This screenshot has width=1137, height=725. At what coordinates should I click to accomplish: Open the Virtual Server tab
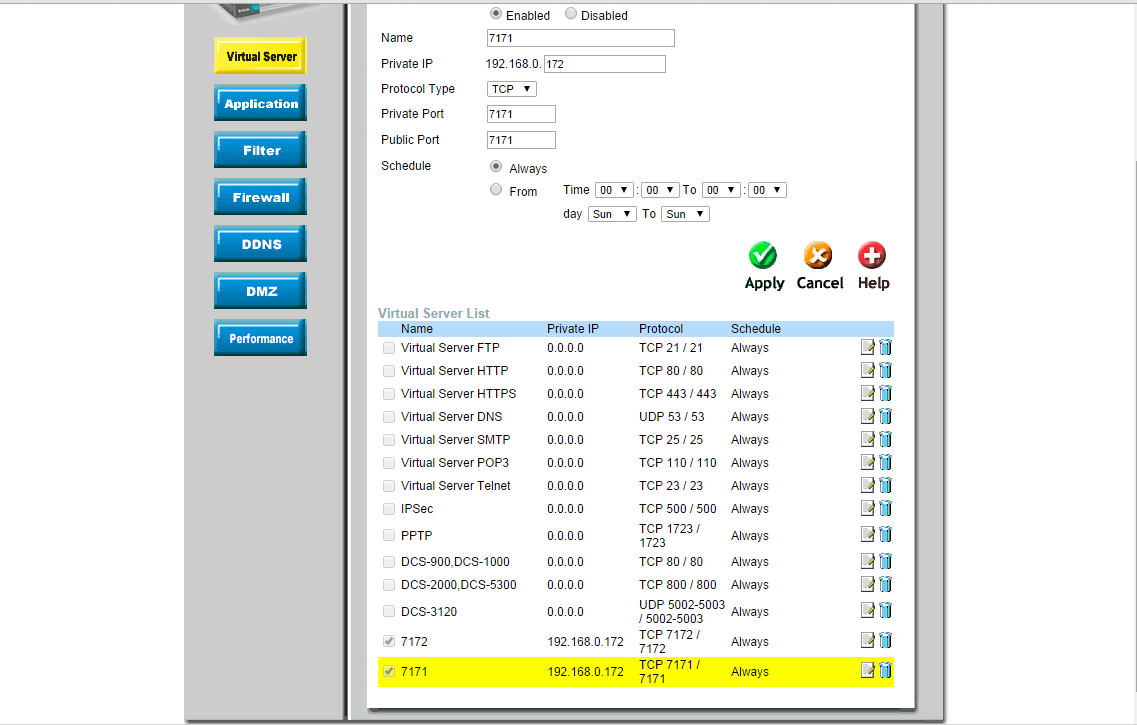tap(260, 56)
